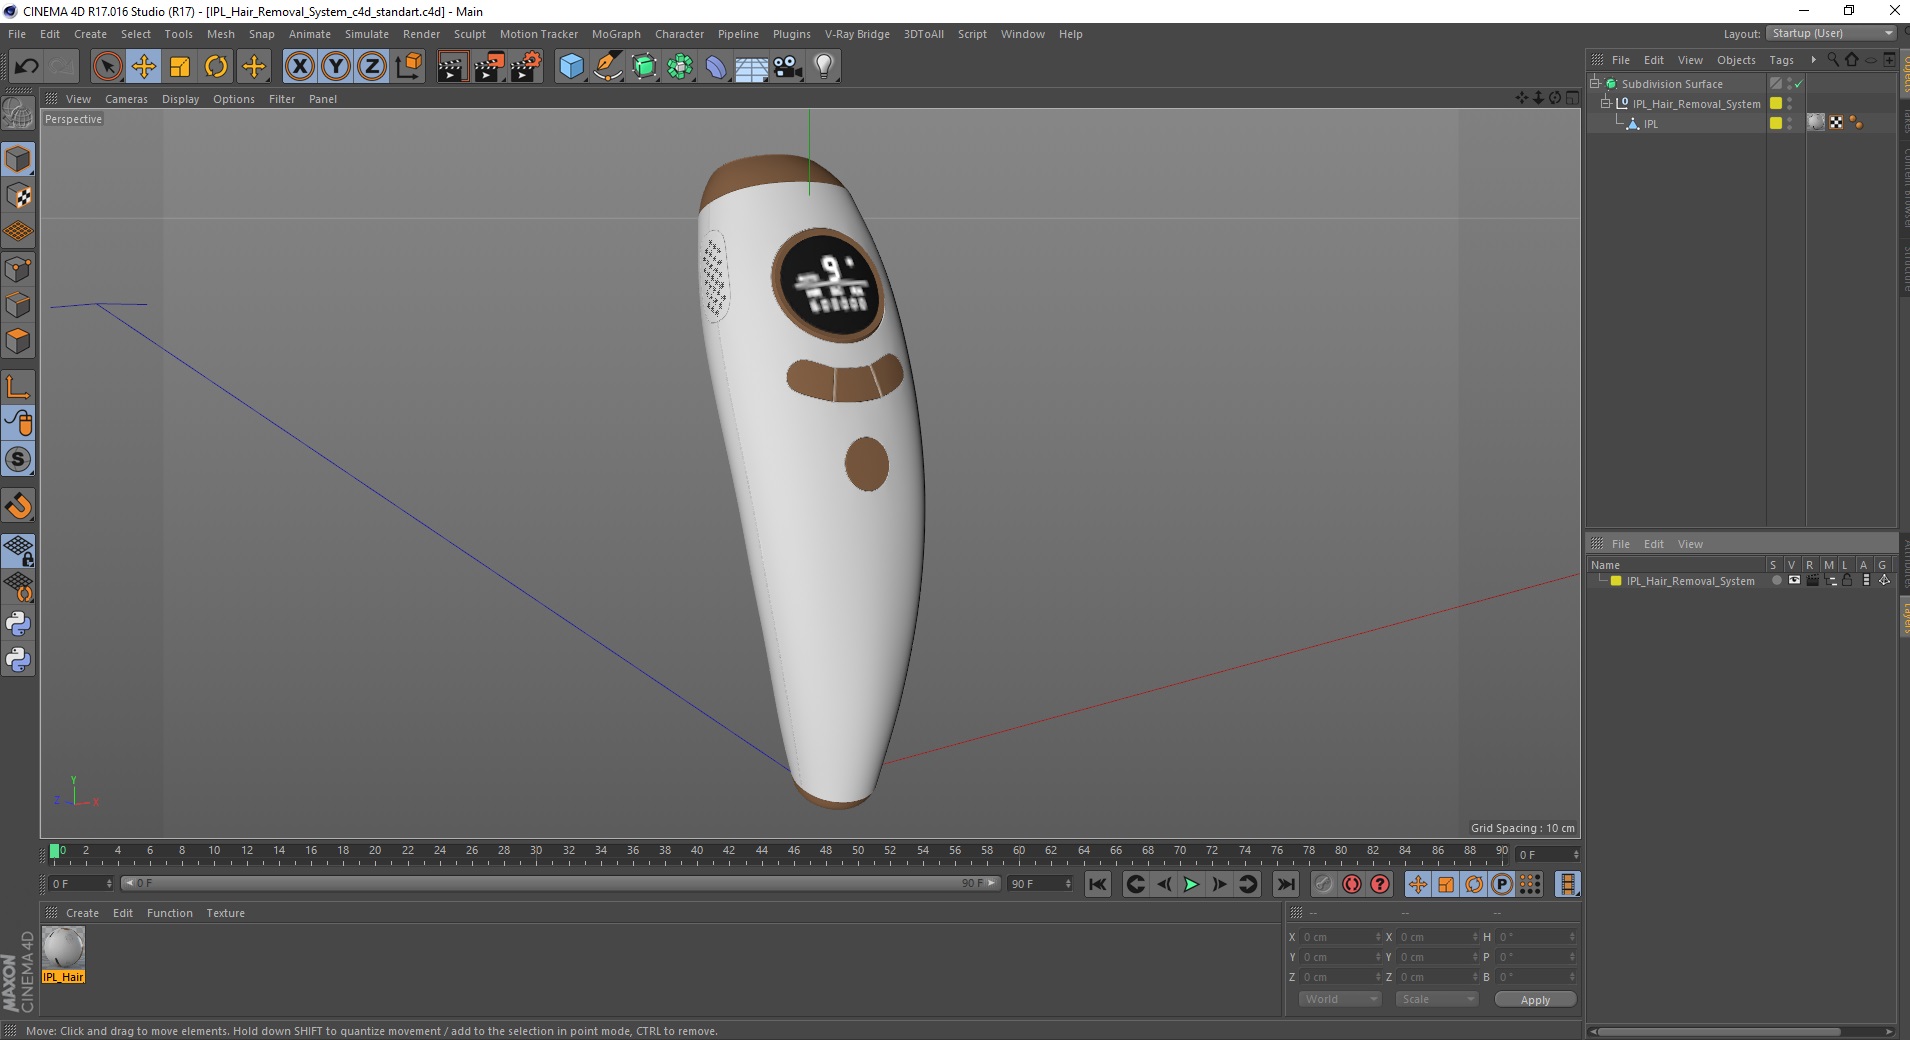The height and width of the screenshot is (1040, 1910).
Task: Toggle Y axis lock
Action: [336, 67]
